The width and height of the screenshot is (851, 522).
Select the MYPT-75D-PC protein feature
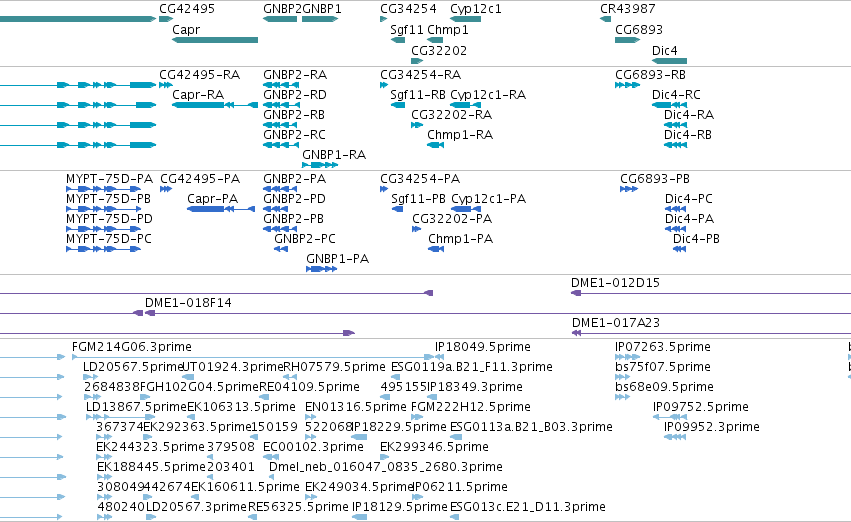pyautogui.click(x=103, y=249)
